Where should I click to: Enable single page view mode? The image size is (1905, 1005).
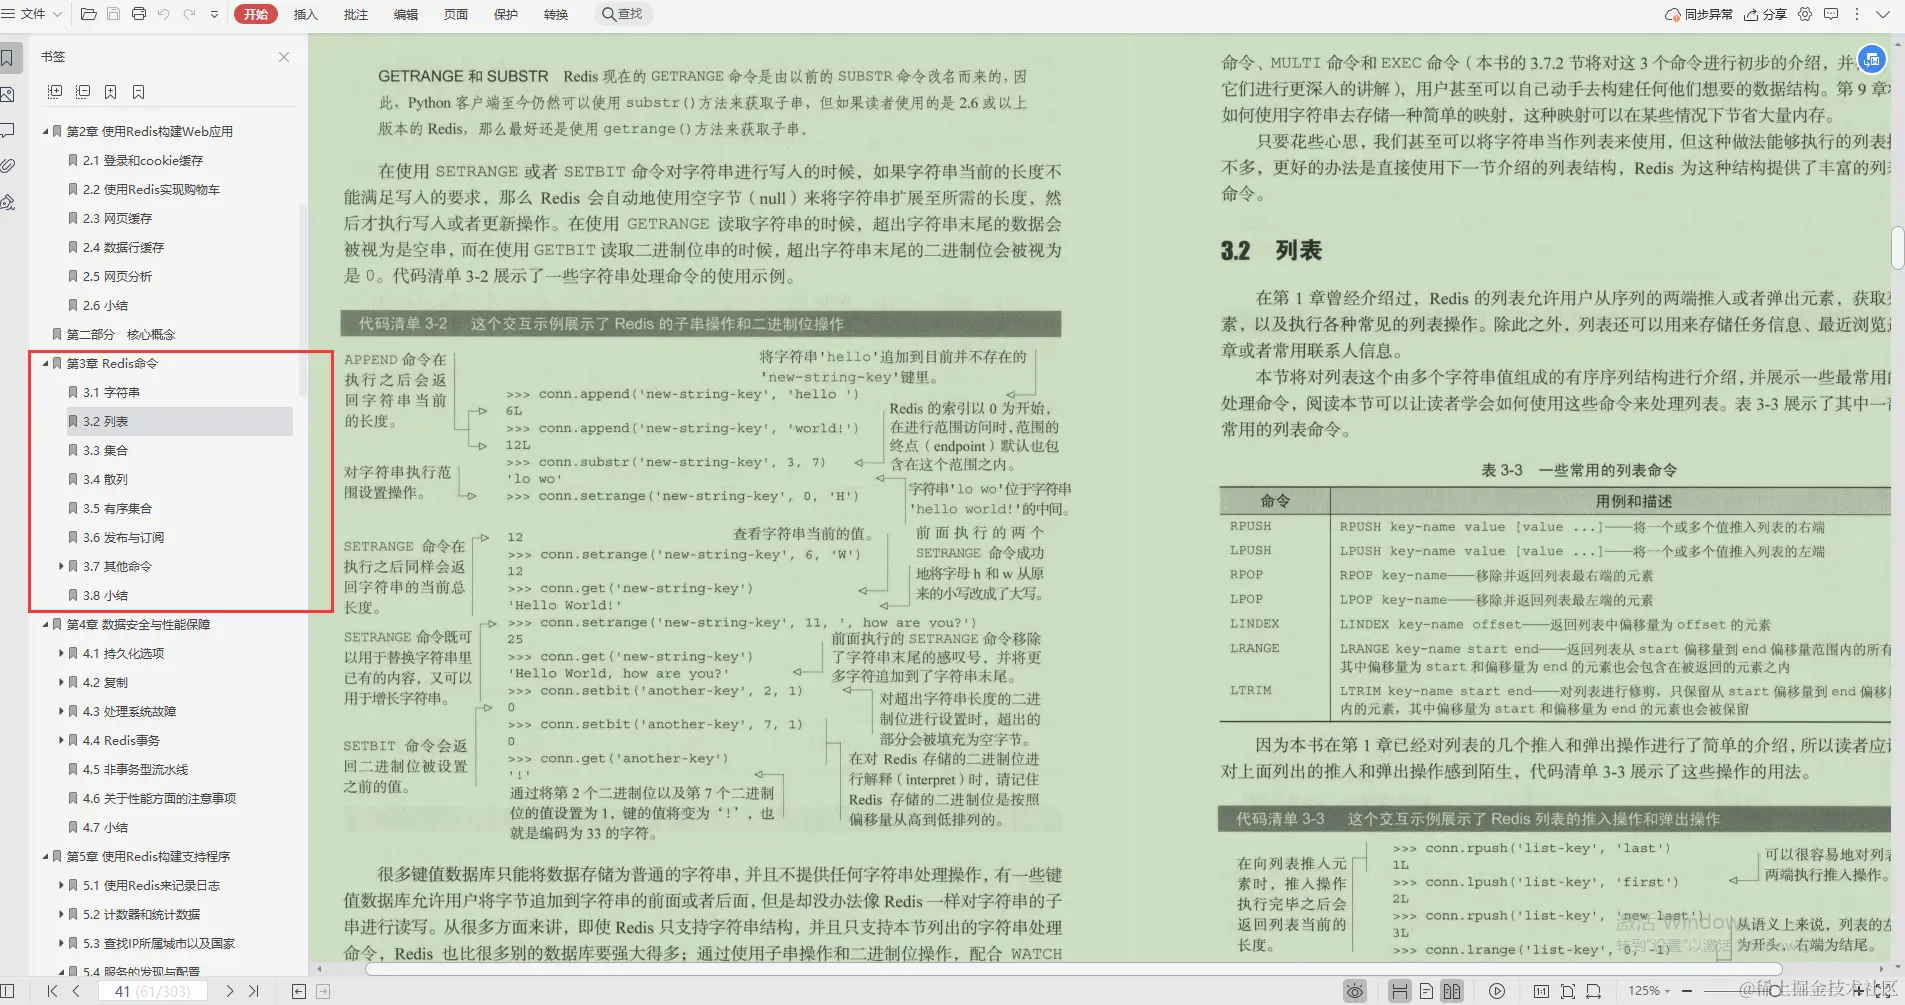click(x=1427, y=990)
